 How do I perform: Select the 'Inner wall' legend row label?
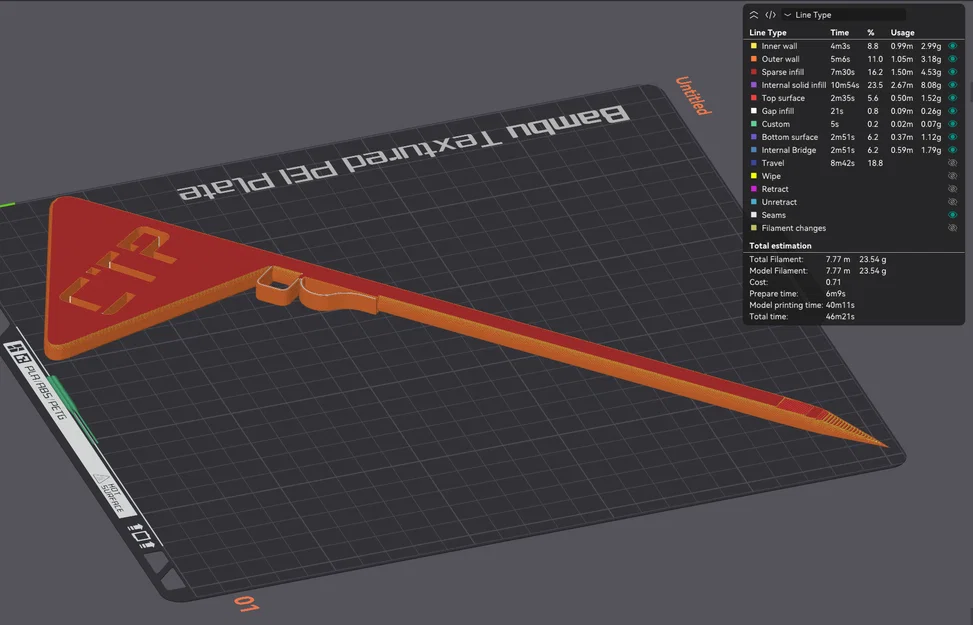779,46
